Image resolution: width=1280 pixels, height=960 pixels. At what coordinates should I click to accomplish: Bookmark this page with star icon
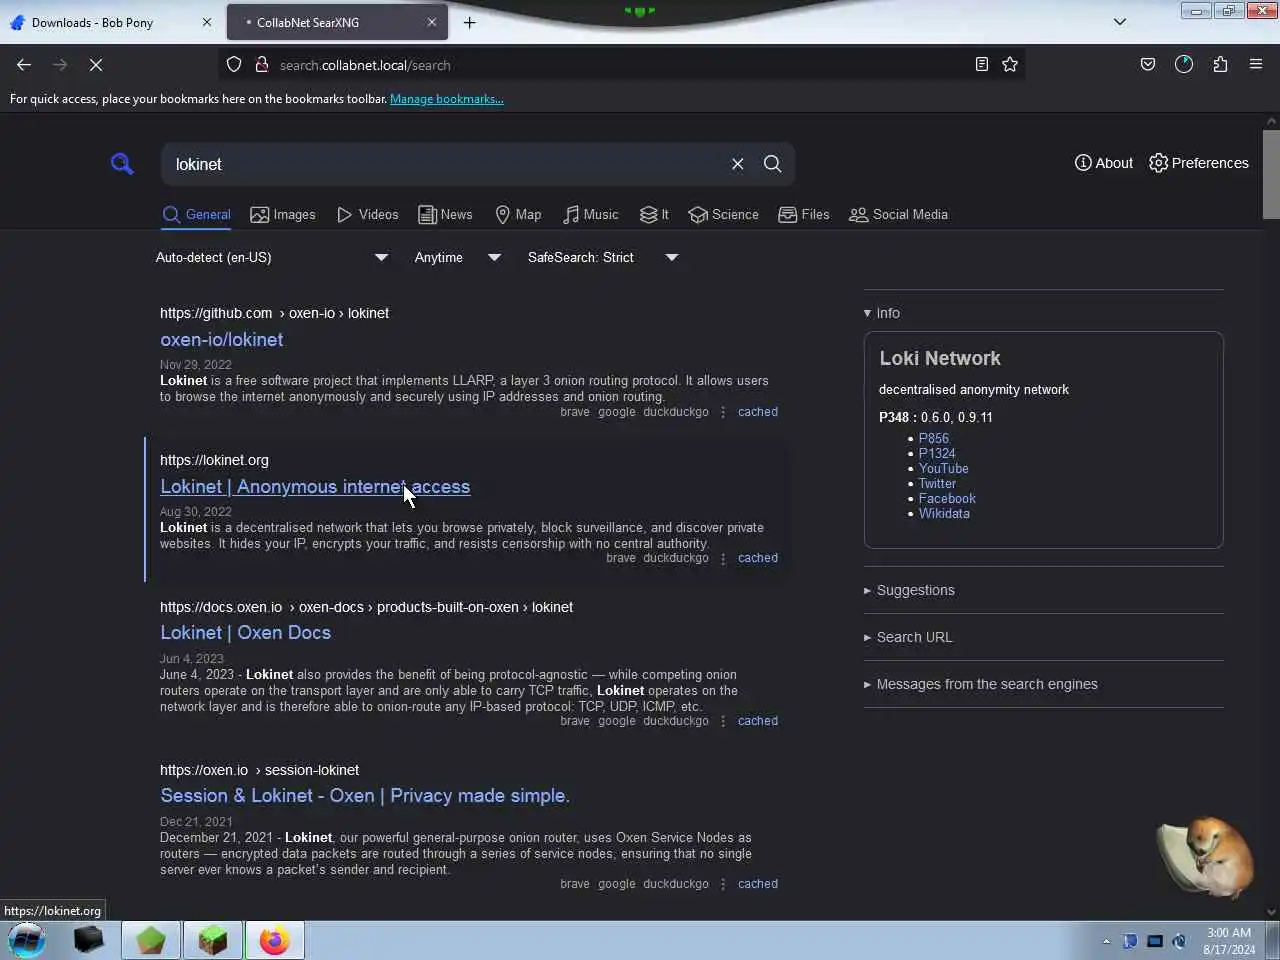tap(1010, 65)
